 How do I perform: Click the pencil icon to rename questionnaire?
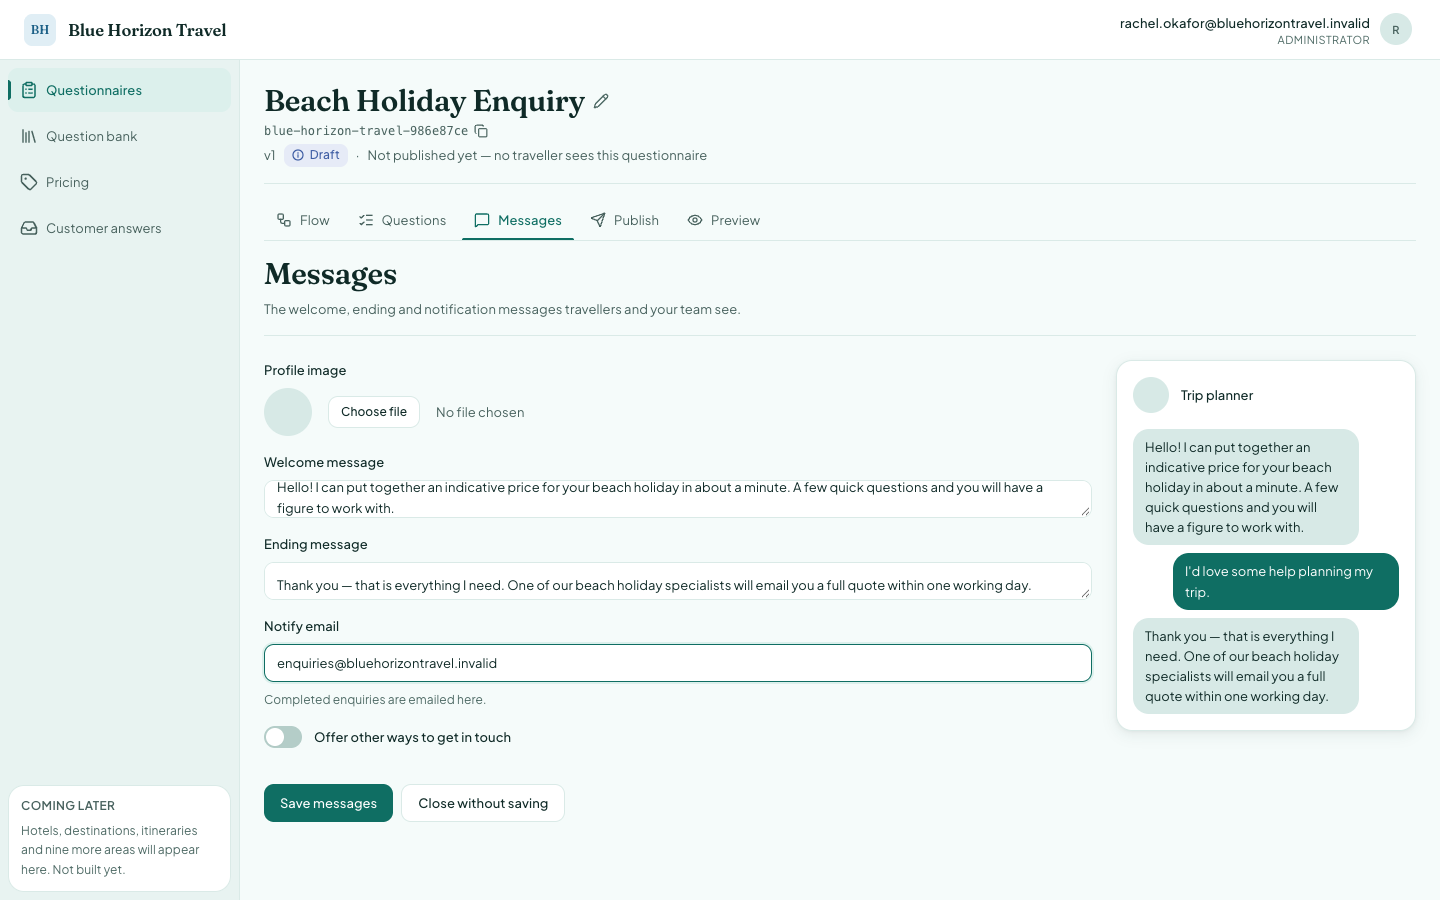point(601,101)
